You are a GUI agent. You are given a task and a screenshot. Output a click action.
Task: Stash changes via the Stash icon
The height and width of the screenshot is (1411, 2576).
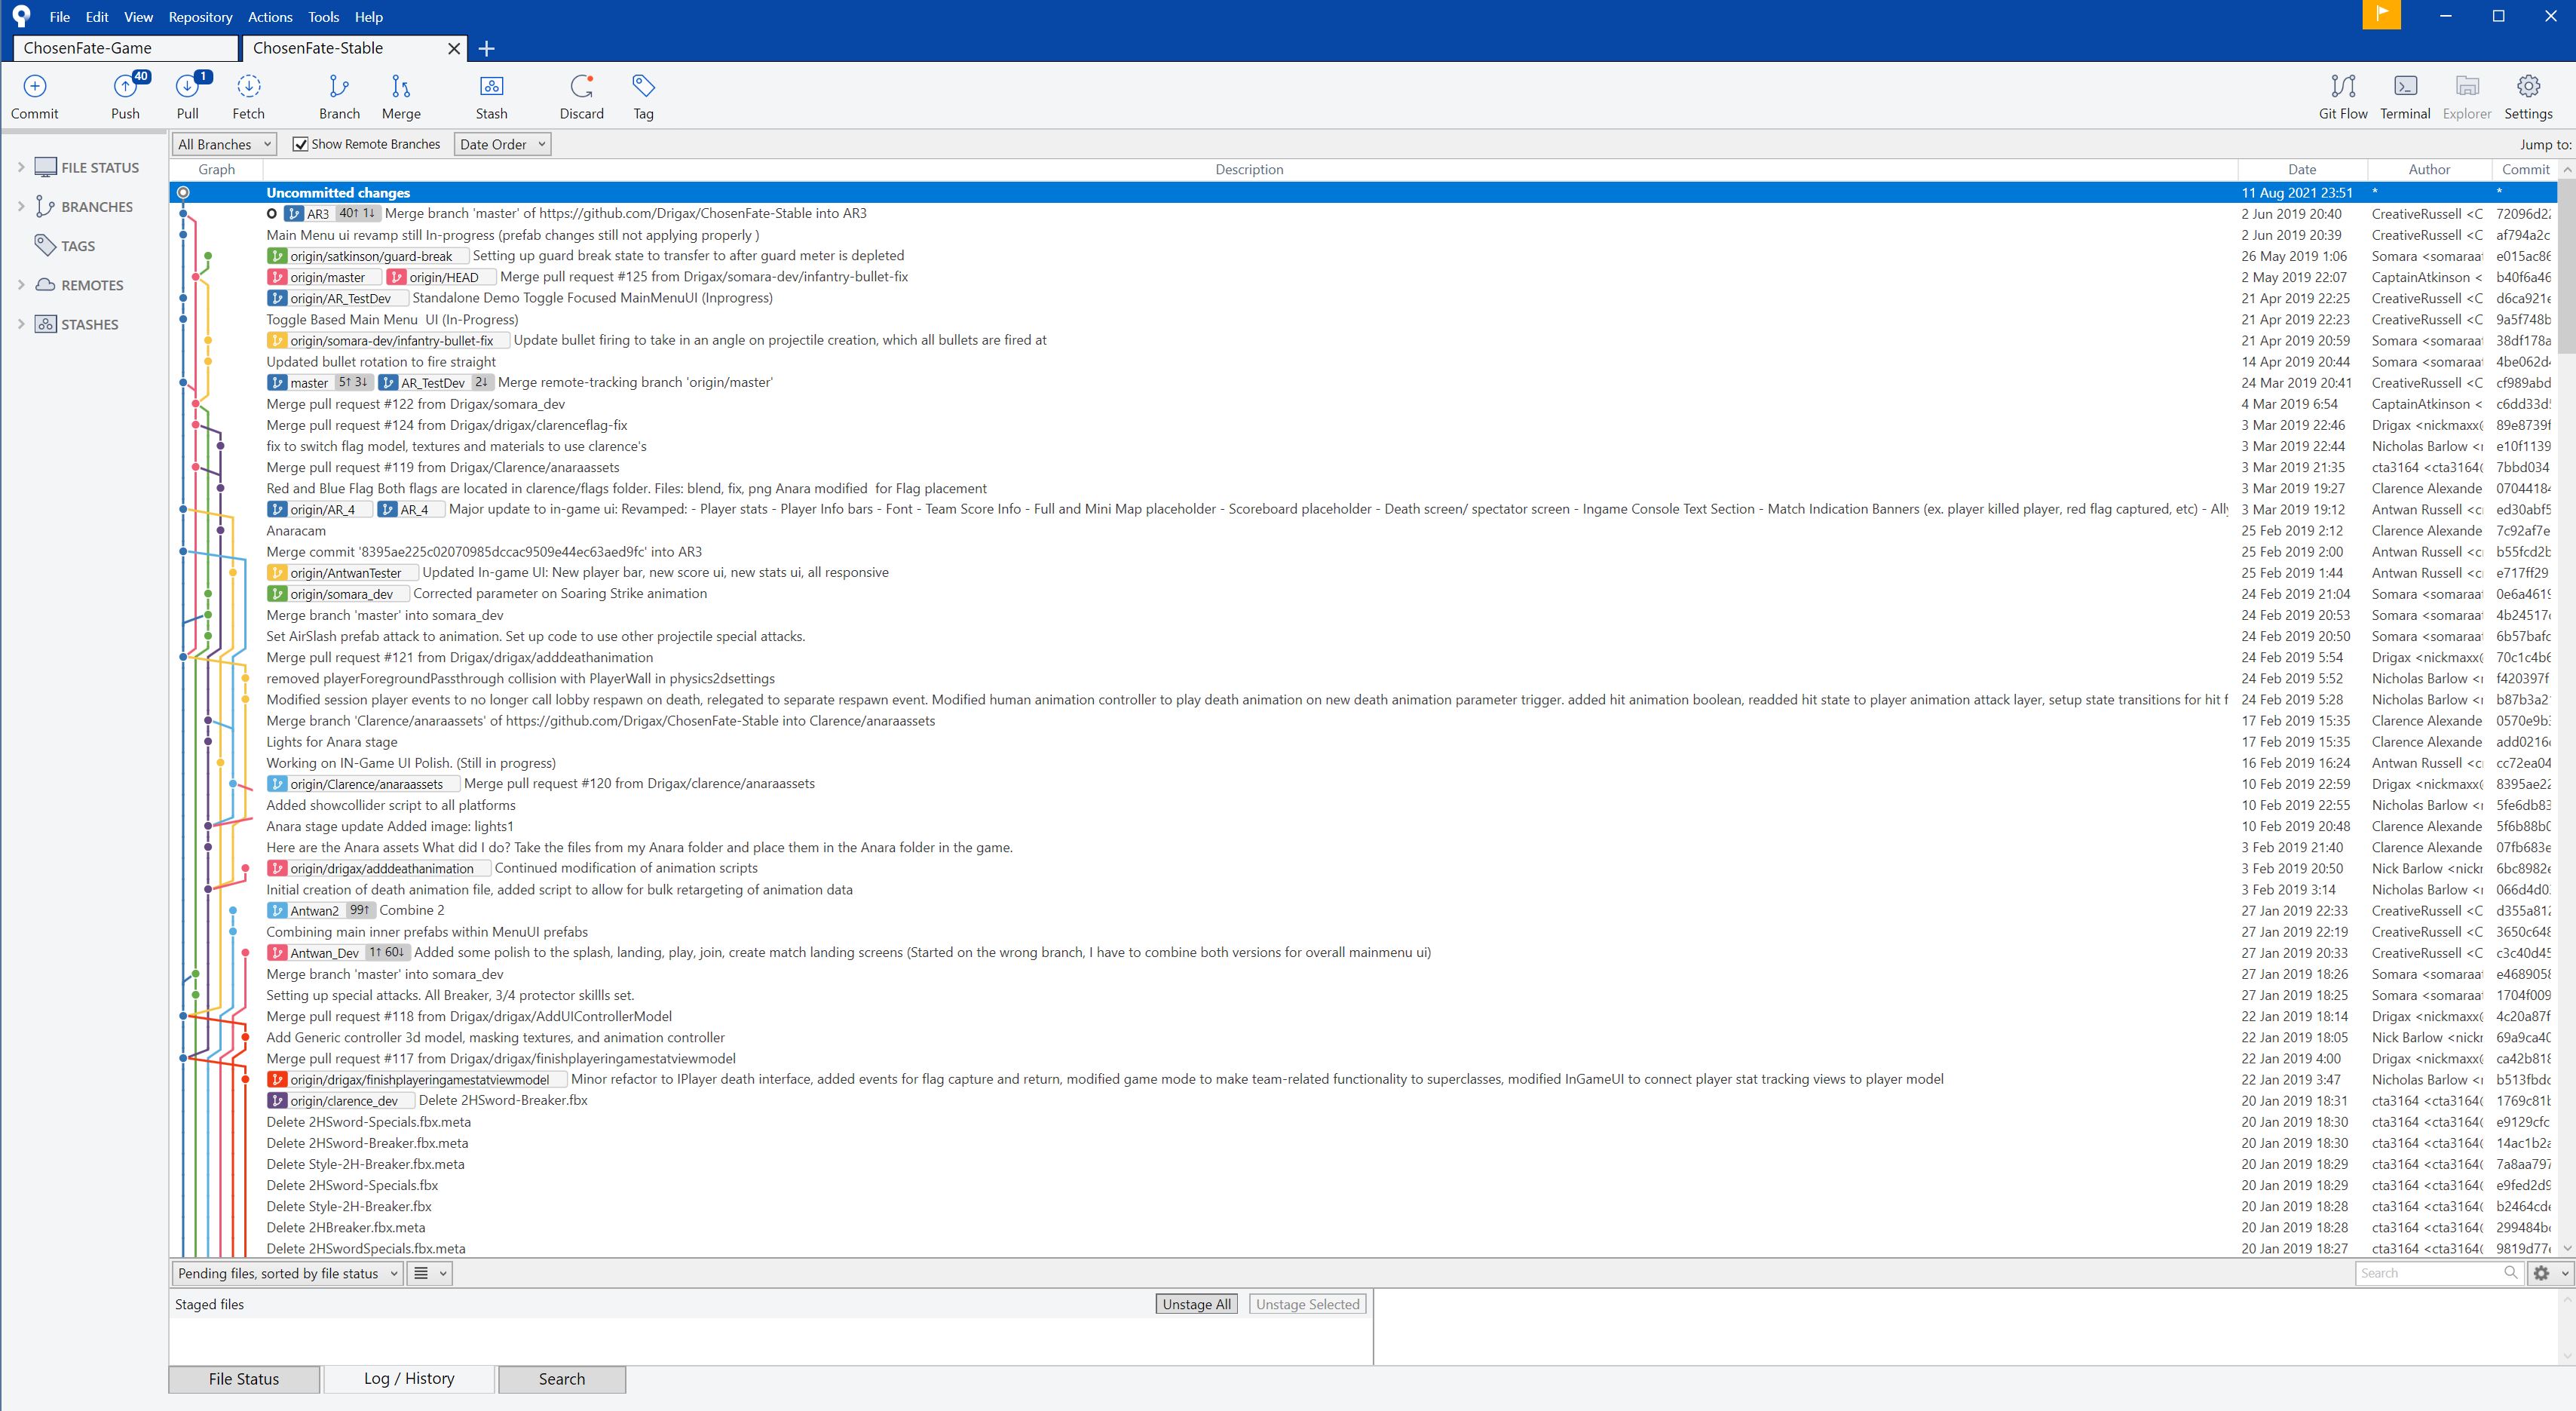click(x=491, y=96)
